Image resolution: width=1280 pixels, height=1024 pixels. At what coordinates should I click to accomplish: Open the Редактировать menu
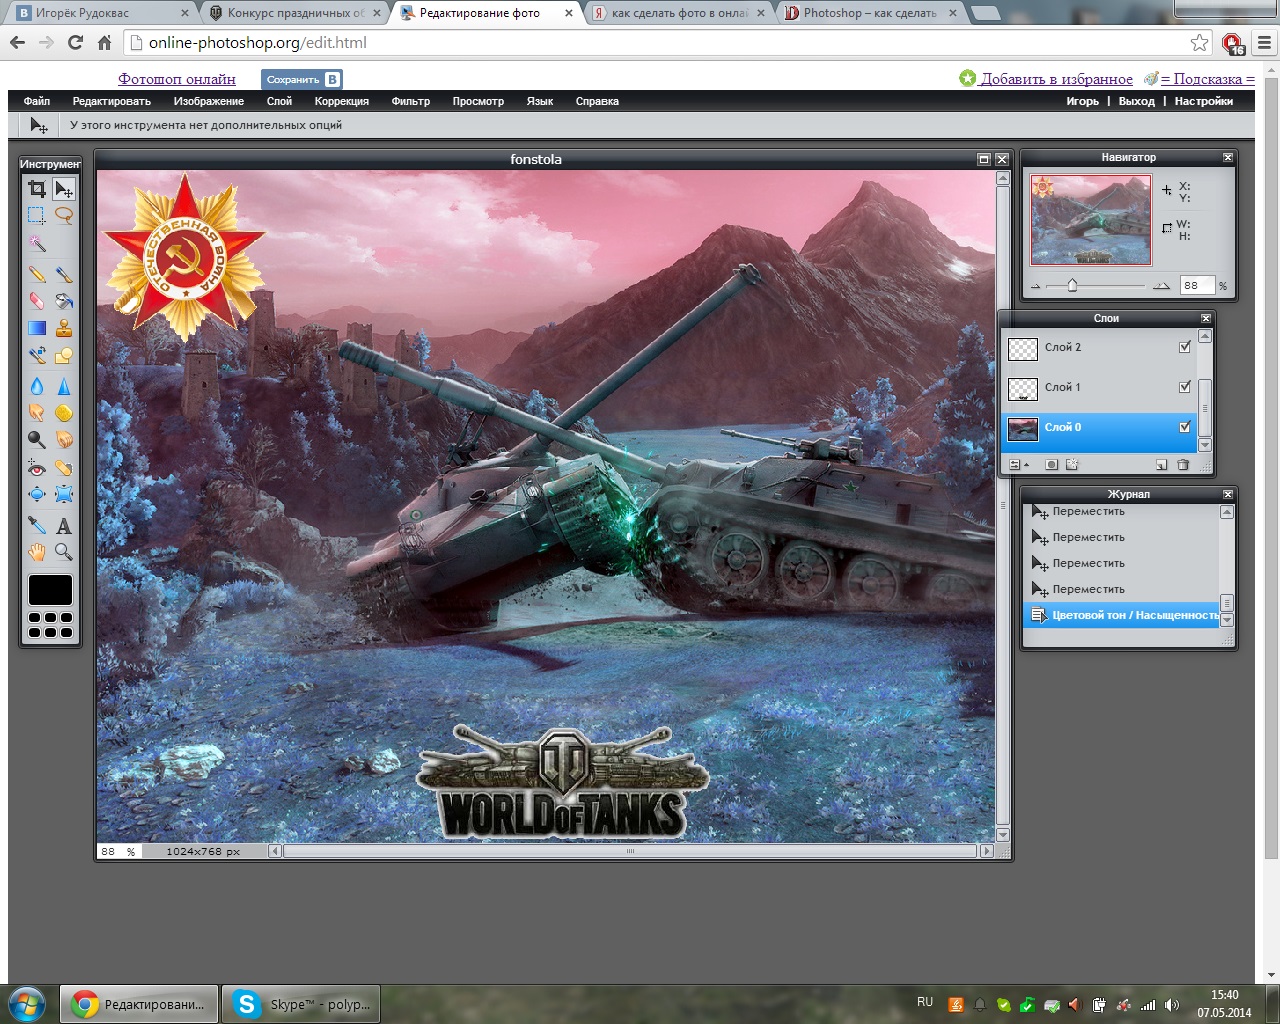(x=111, y=101)
